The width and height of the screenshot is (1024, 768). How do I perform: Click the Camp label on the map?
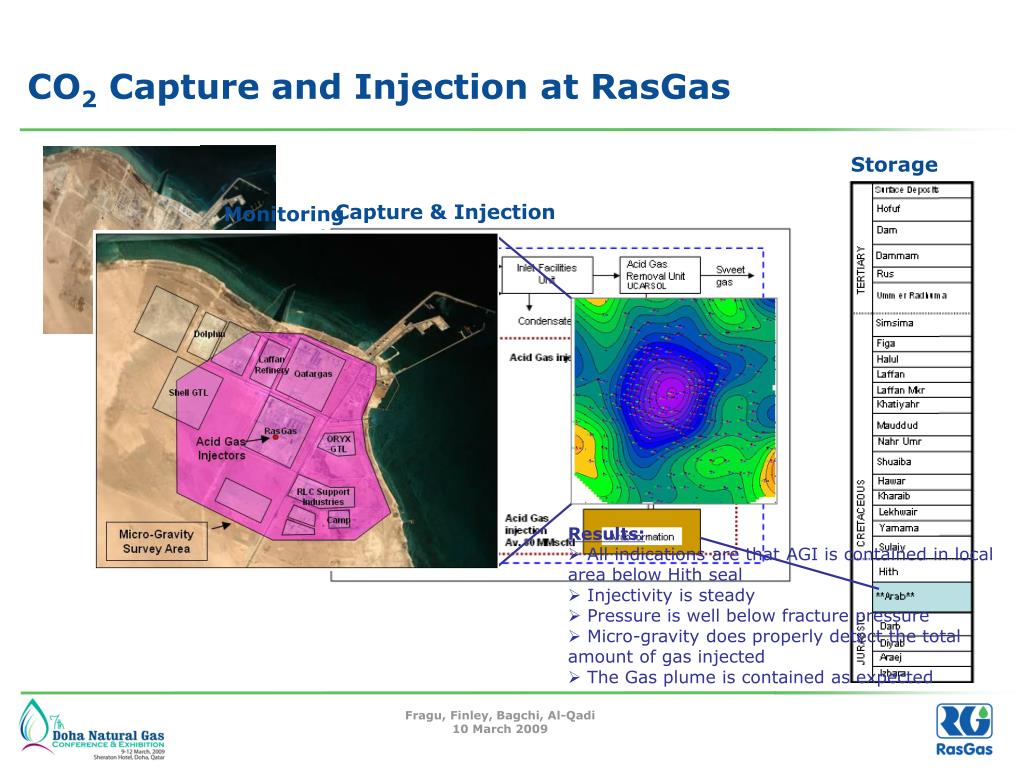[338, 520]
